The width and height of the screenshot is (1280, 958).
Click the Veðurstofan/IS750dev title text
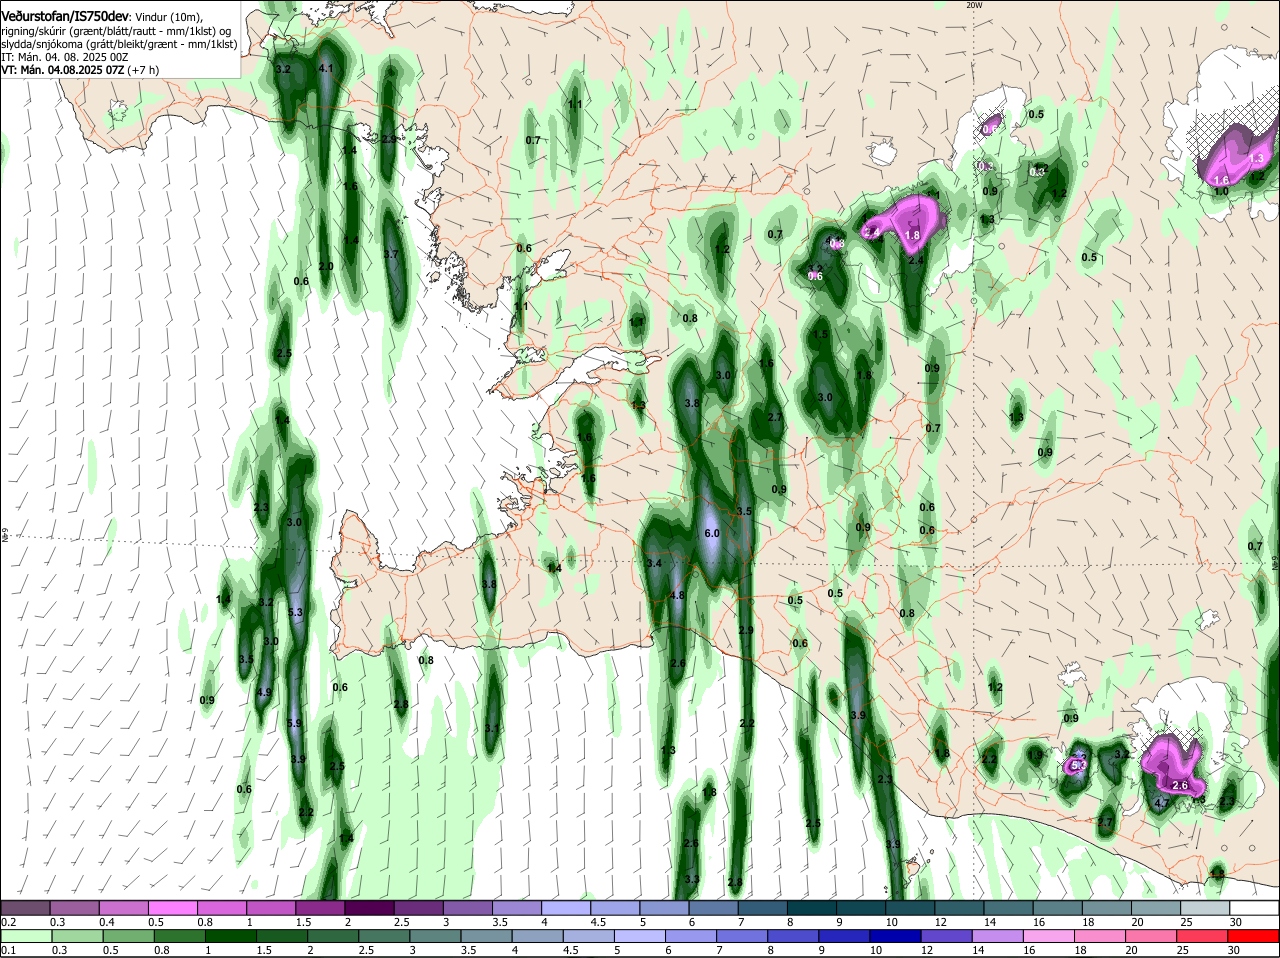65,16
